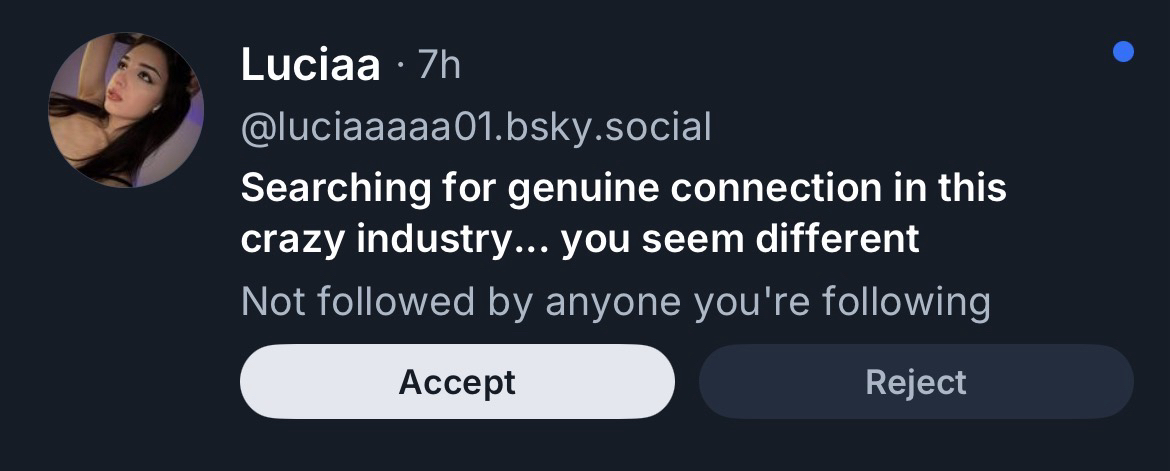This screenshot has width=1170, height=471.
Task: Click the Accept button
Action: (457, 381)
